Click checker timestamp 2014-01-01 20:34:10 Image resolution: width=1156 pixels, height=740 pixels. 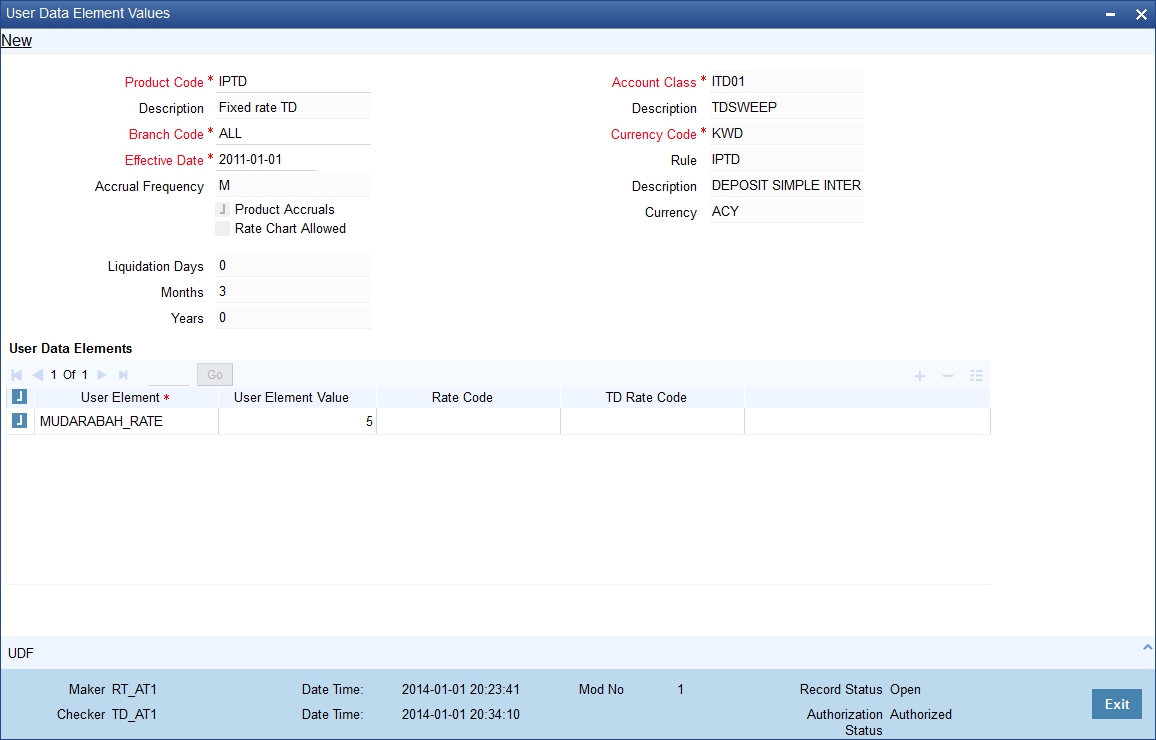tap(461, 714)
